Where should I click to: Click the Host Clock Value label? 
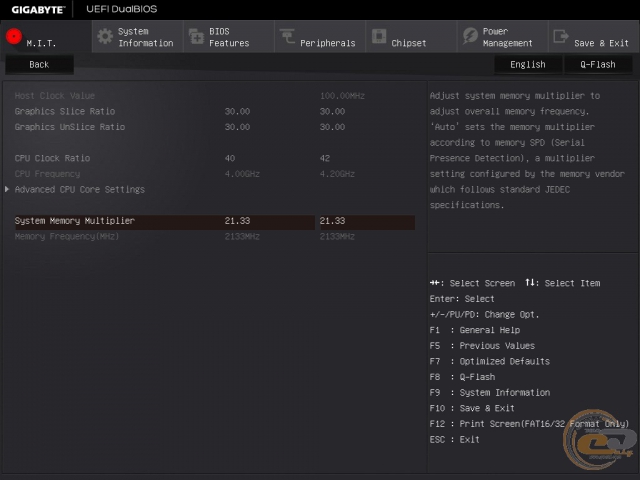click(x=55, y=96)
